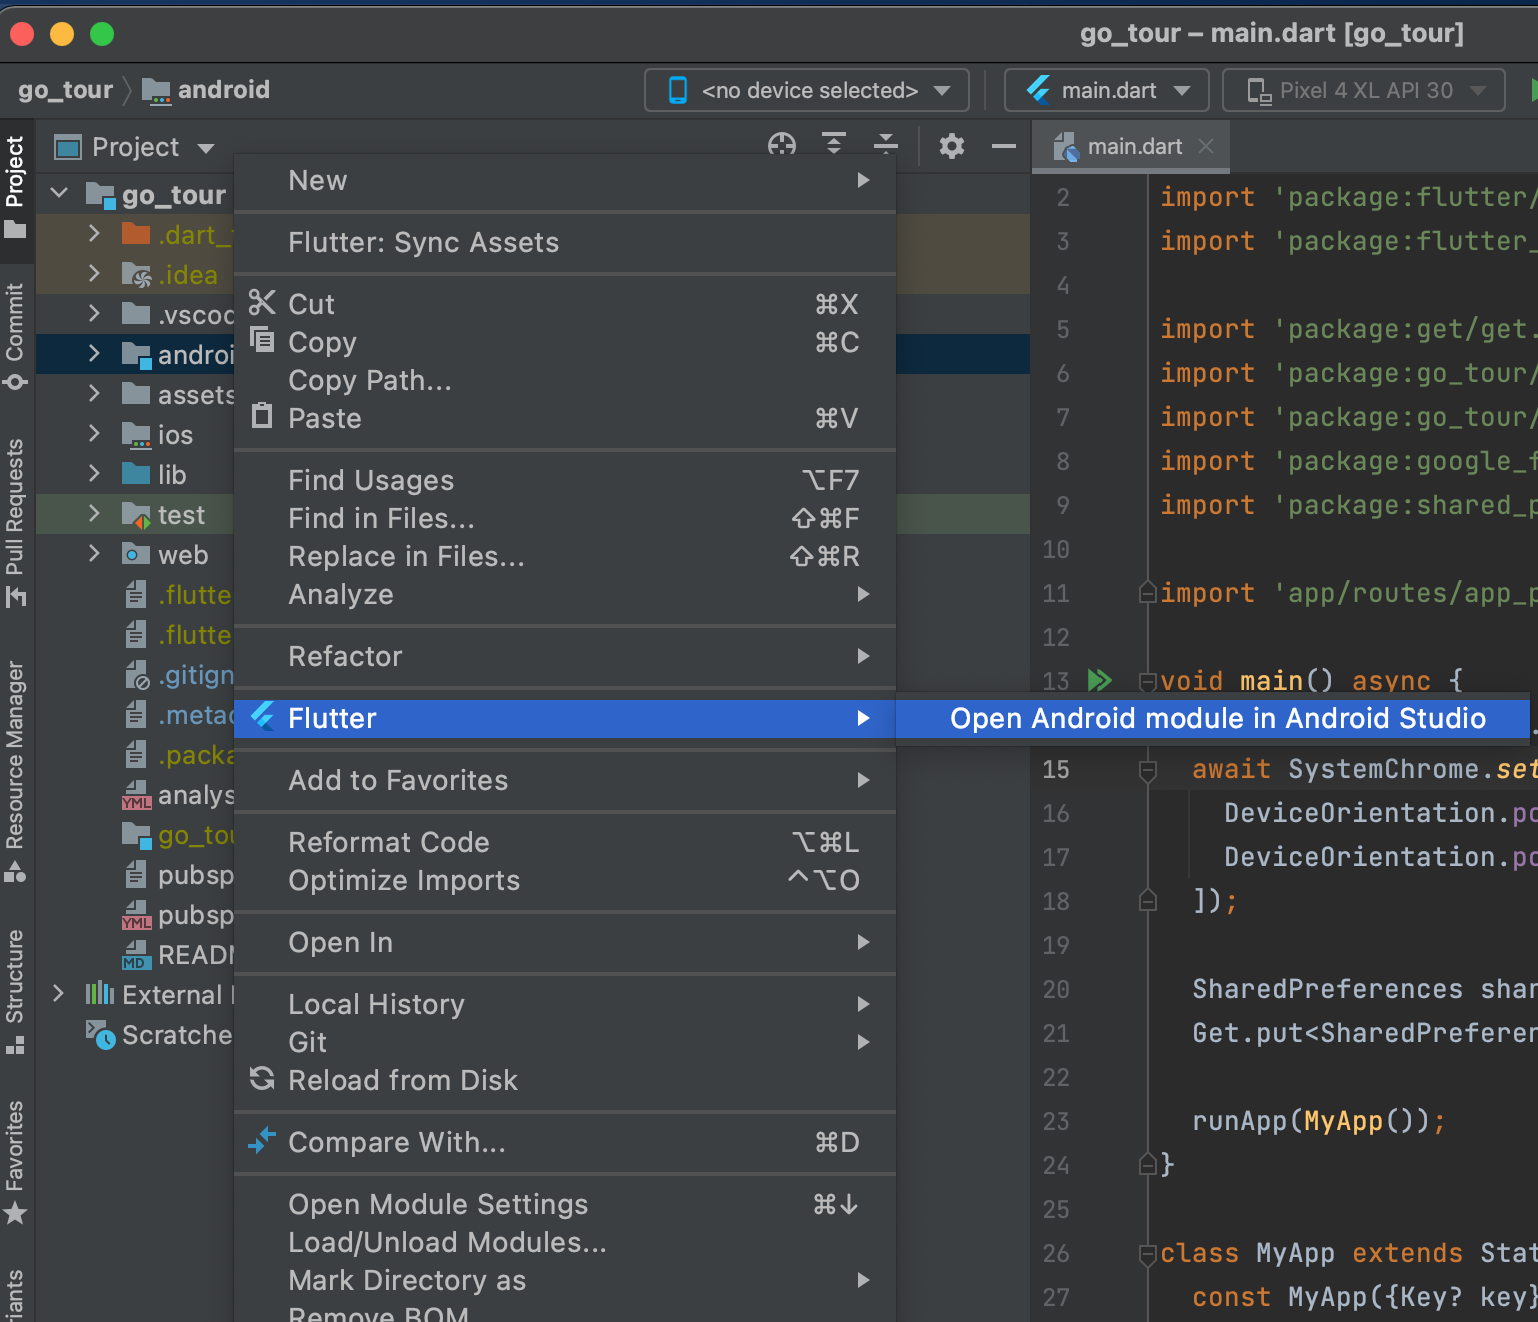Click the run gutter arrow beside main()
The image size is (1538, 1322).
pyautogui.click(x=1099, y=681)
